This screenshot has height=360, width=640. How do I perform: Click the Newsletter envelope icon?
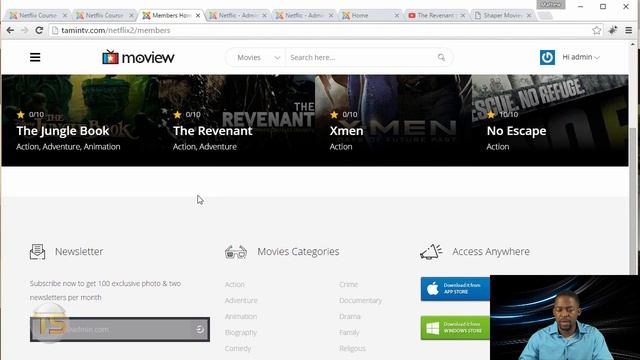coord(38,252)
